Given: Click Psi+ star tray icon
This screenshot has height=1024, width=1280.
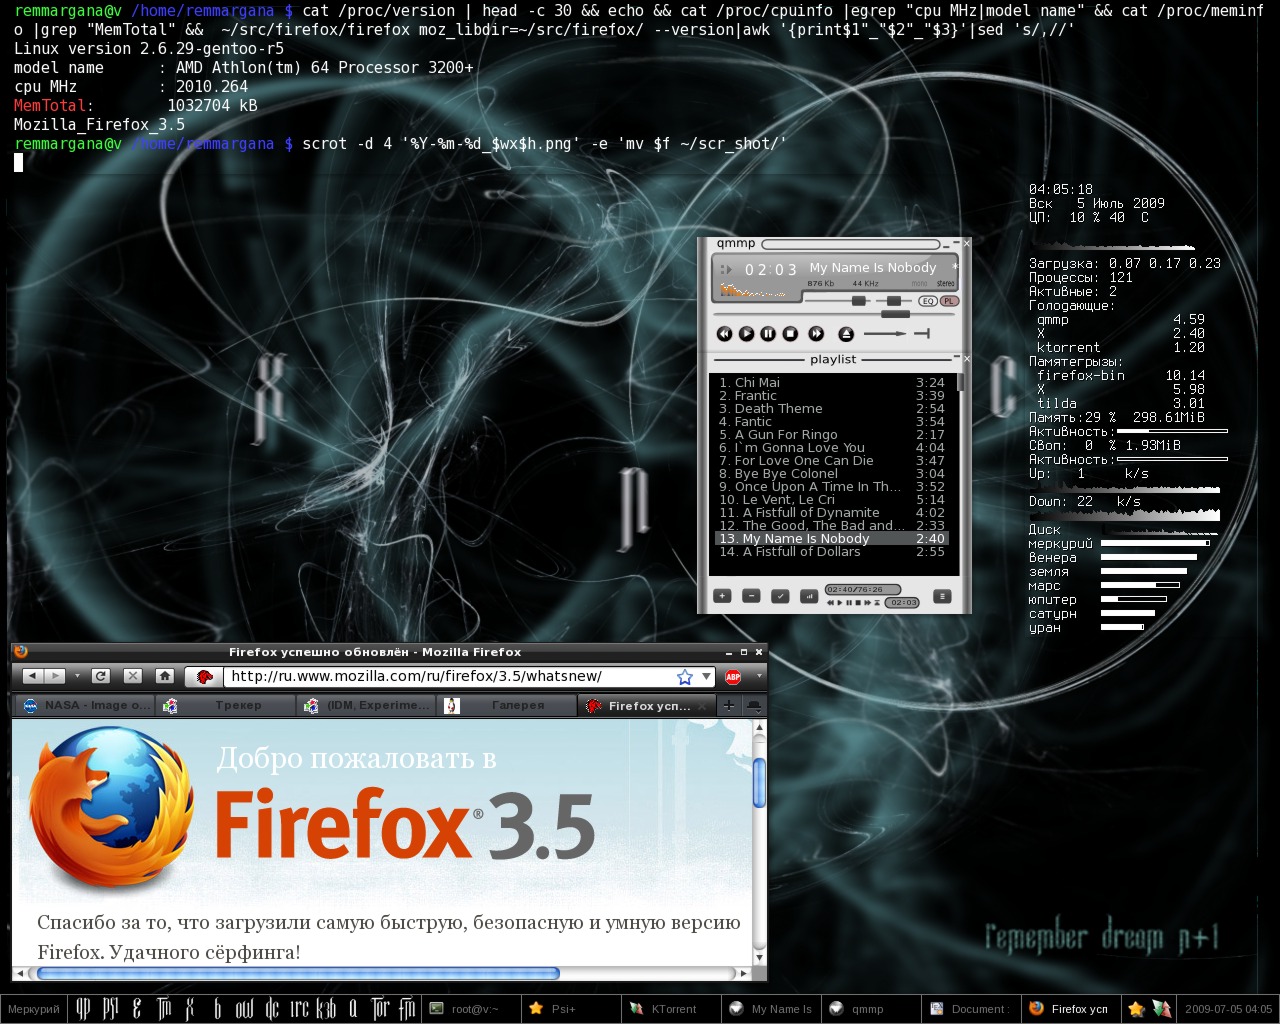Looking at the screenshot, I should (1136, 1009).
